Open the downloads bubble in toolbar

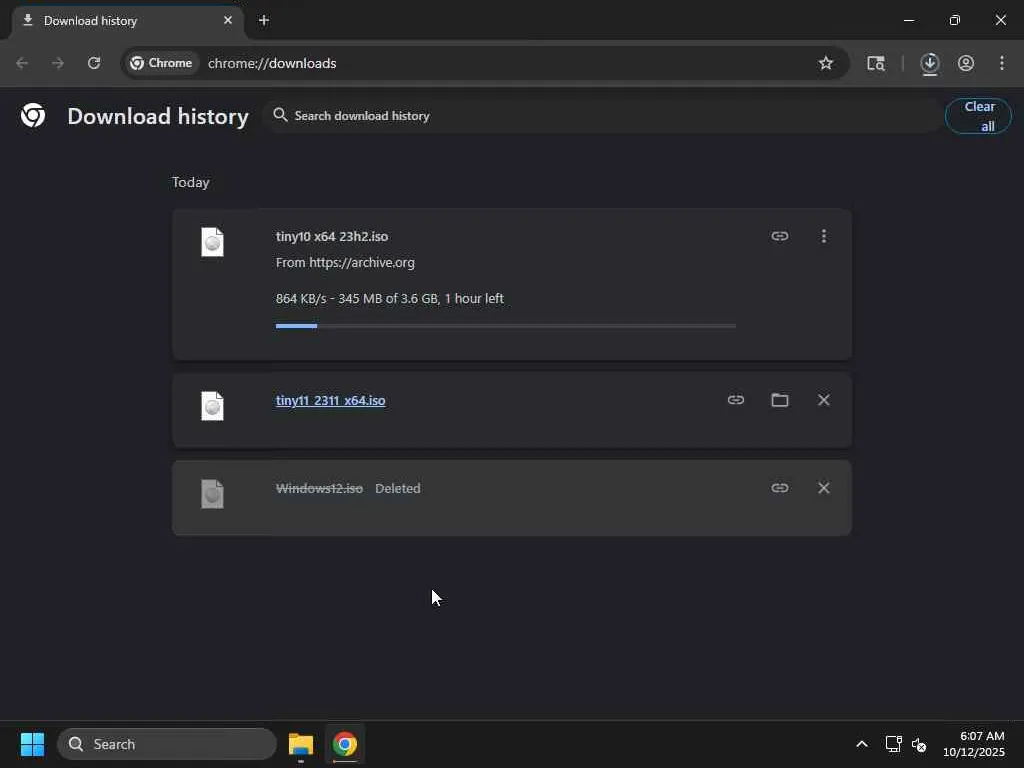(929, 63)
